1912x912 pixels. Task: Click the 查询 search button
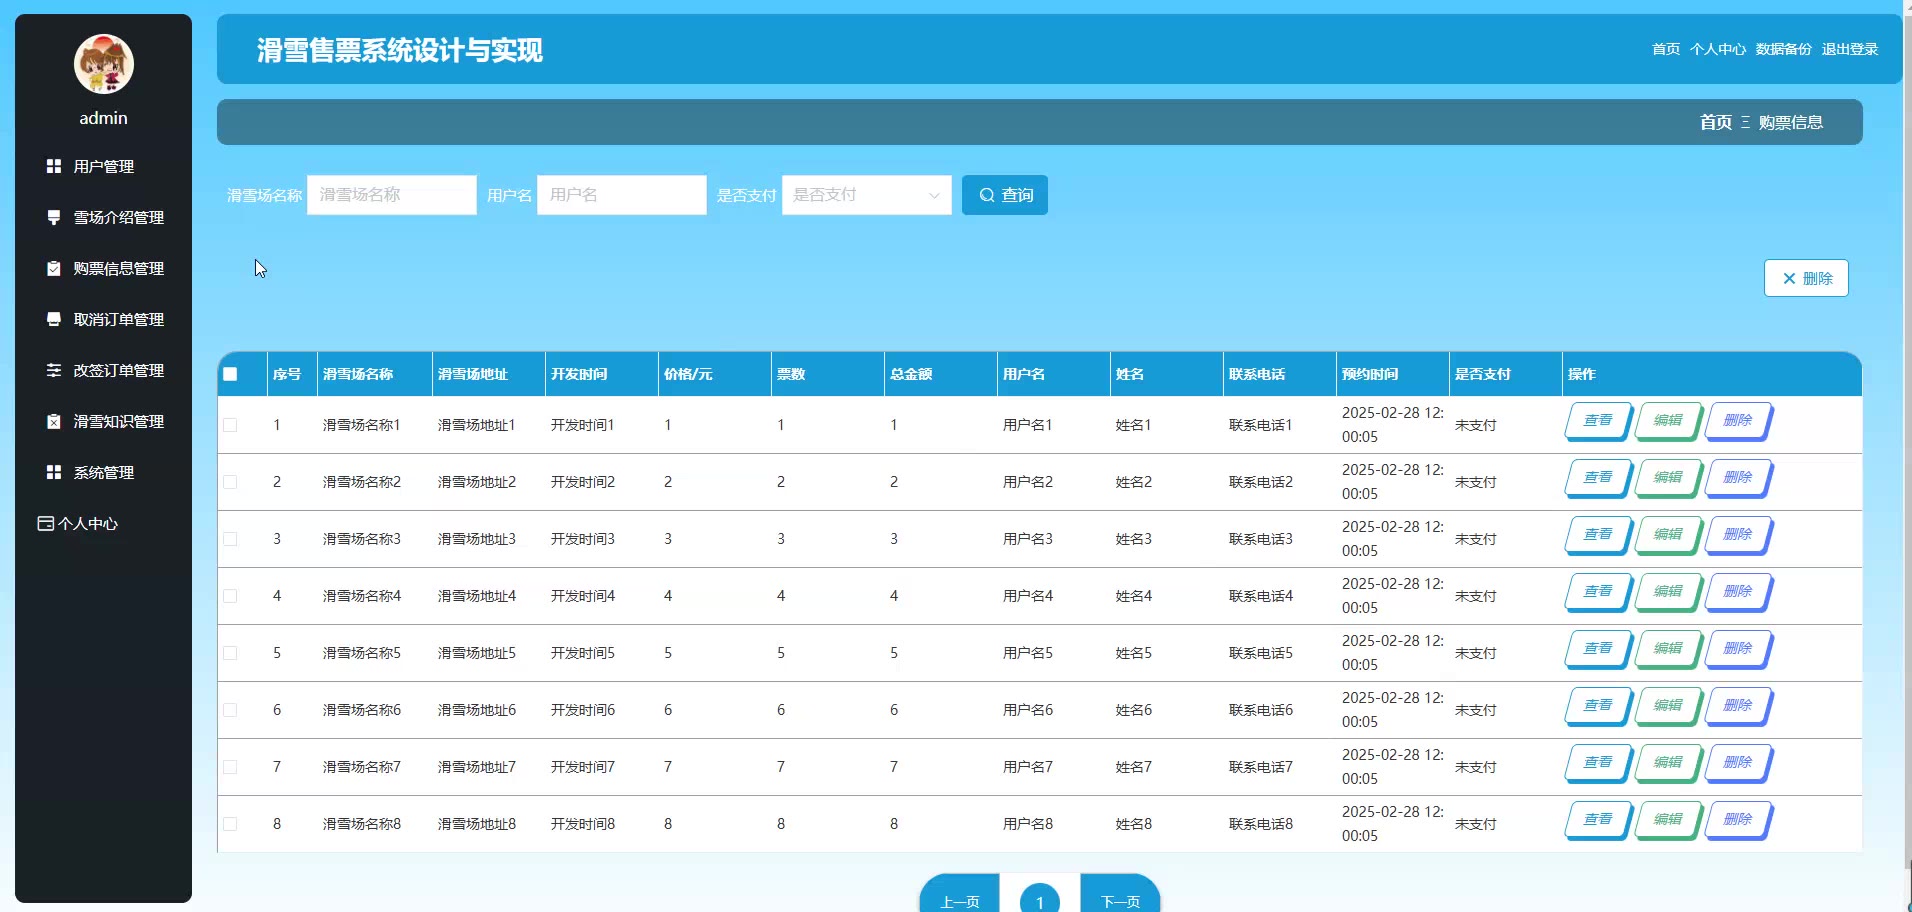click(x=1004, y=195)
